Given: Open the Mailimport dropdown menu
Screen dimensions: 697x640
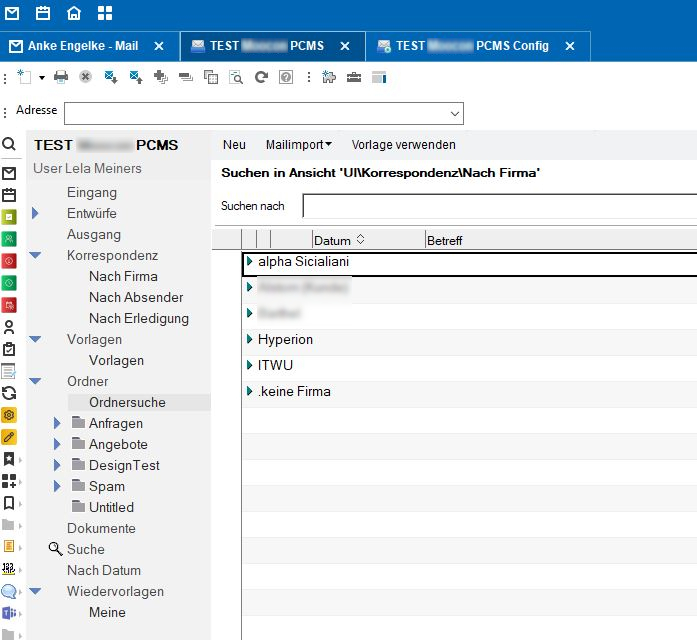Looking at the screenshot, I should pos(298,145).
